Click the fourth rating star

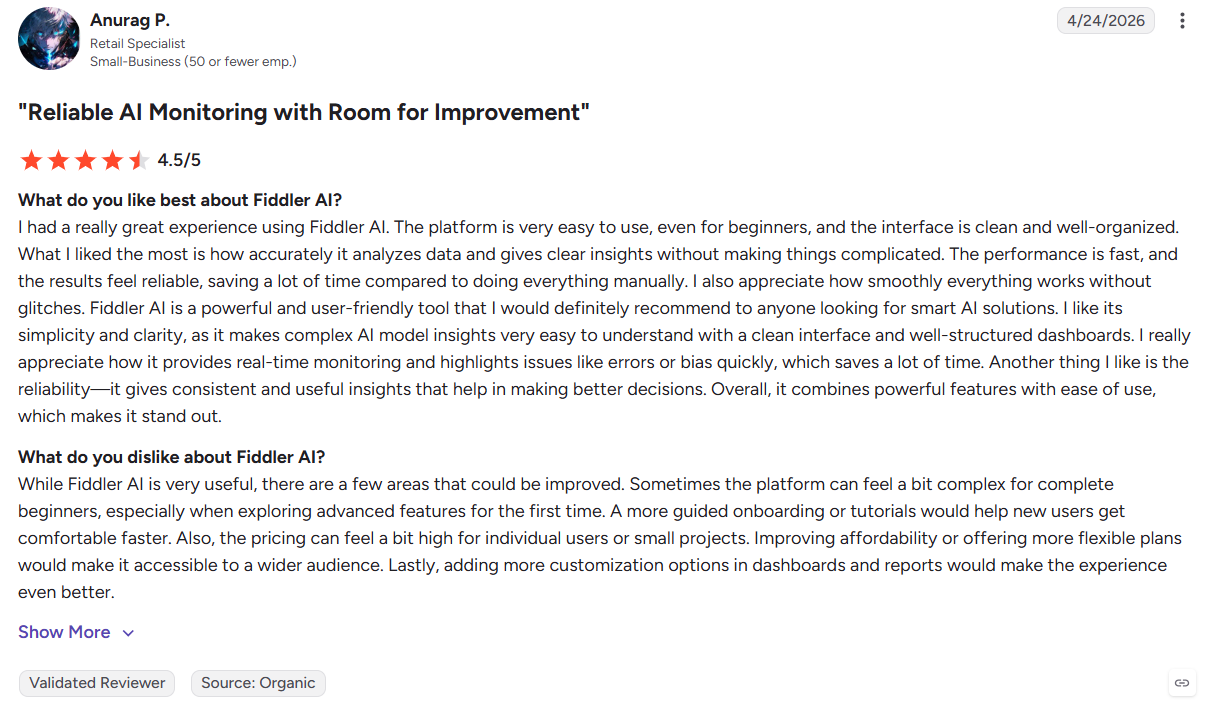[112, 160]
